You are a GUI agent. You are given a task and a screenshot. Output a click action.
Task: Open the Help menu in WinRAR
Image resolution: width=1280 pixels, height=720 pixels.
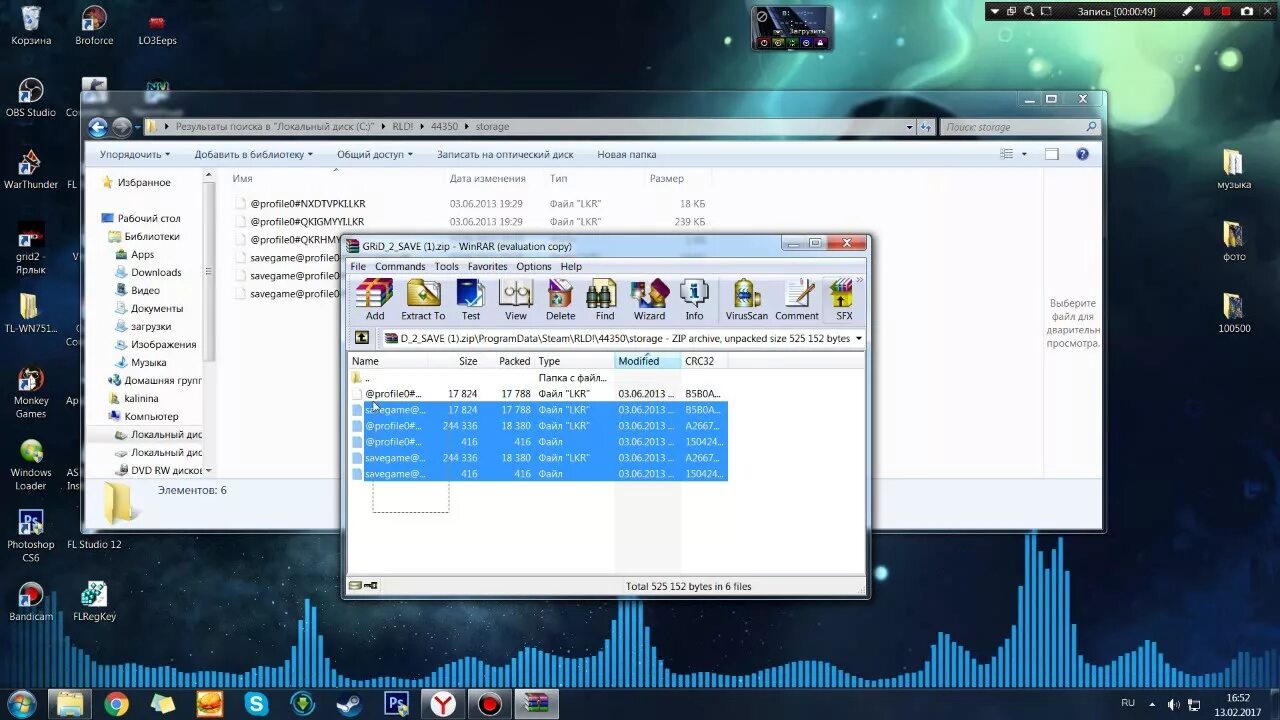click(571, 266)
